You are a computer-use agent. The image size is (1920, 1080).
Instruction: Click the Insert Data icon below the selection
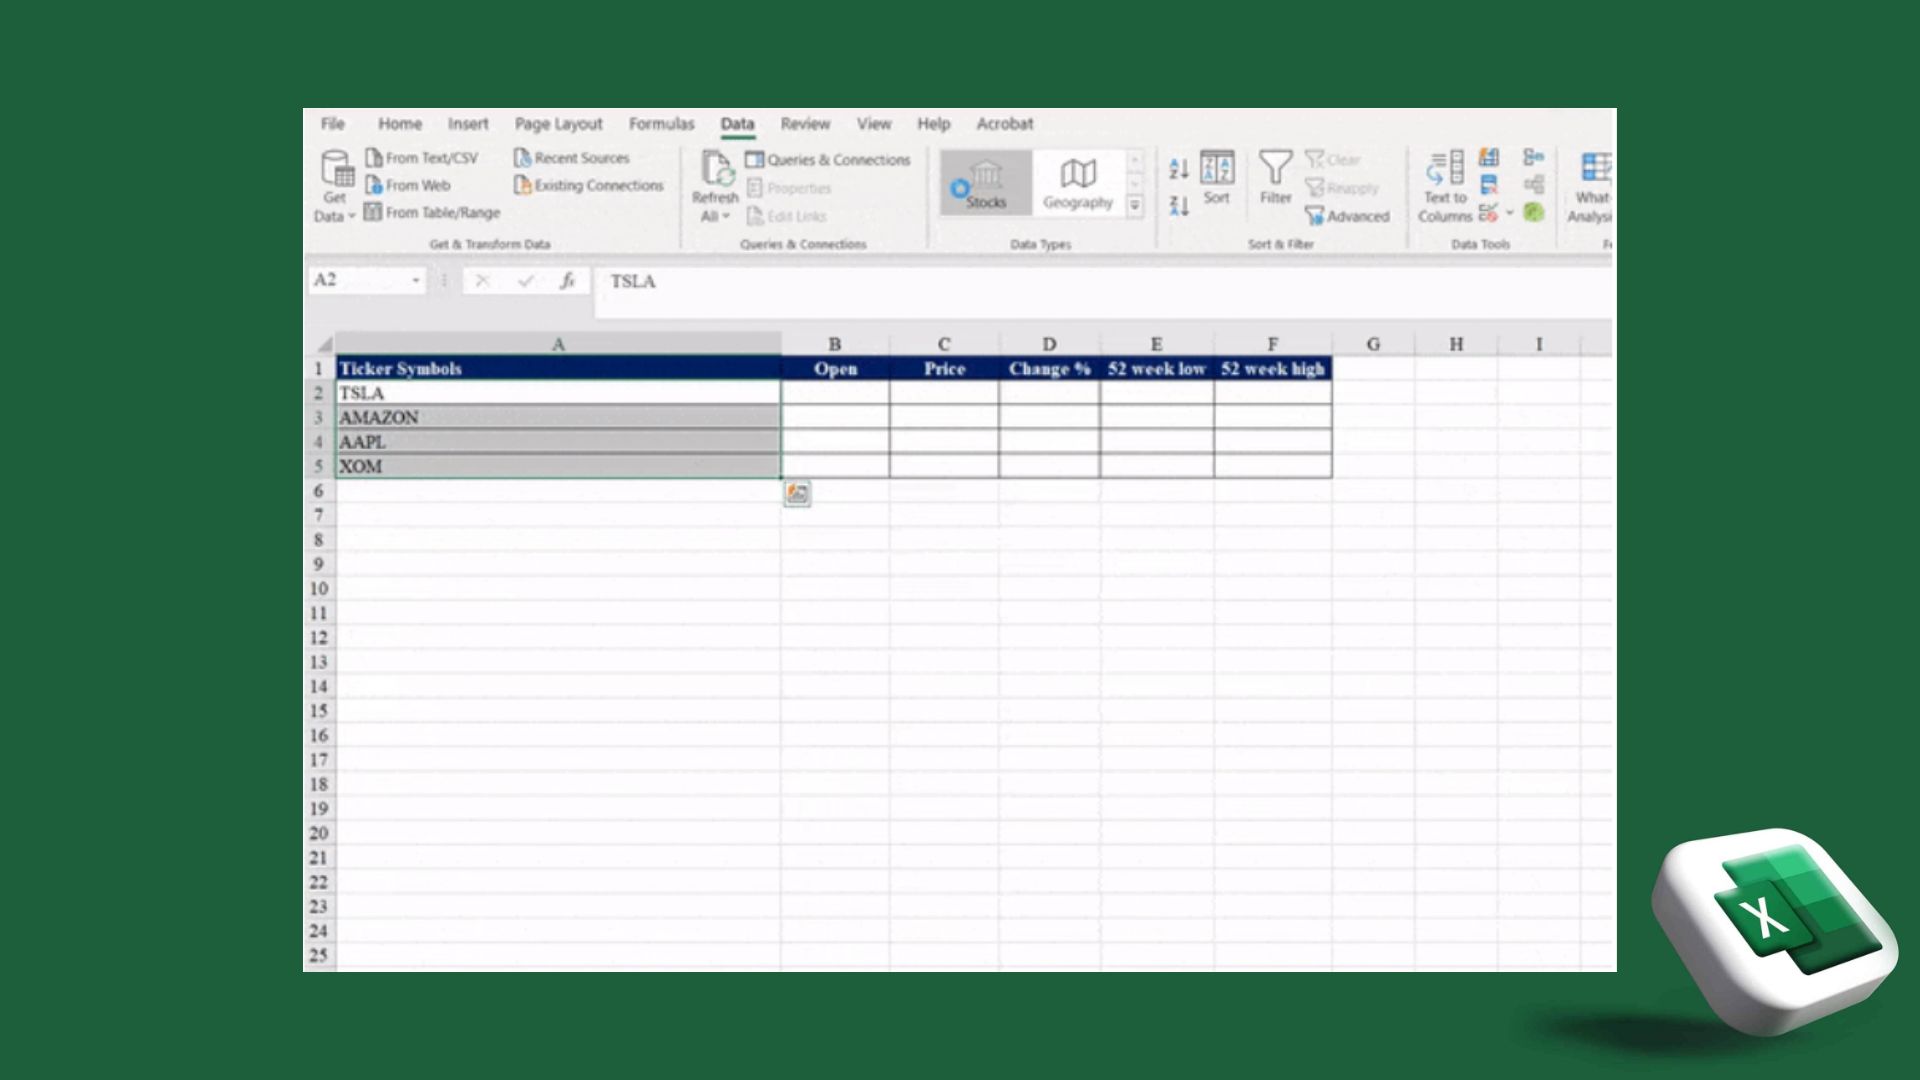tap(797, 493)
